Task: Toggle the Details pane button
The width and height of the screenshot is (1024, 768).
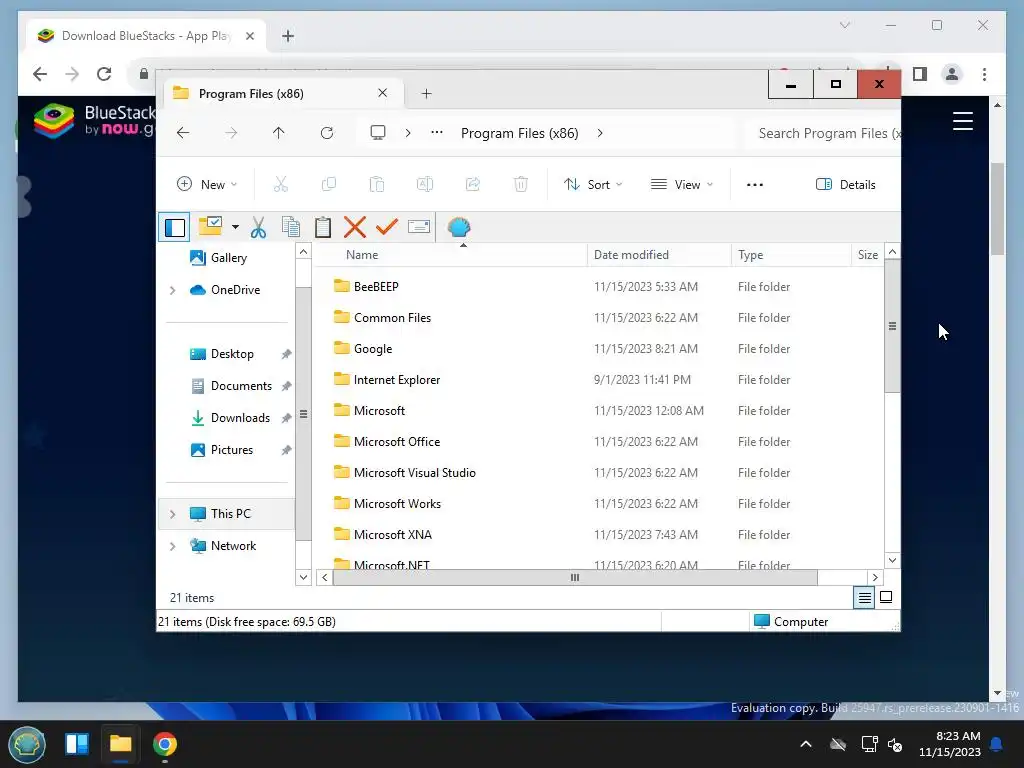Action: pyautogui.click(x=846, y=185)
